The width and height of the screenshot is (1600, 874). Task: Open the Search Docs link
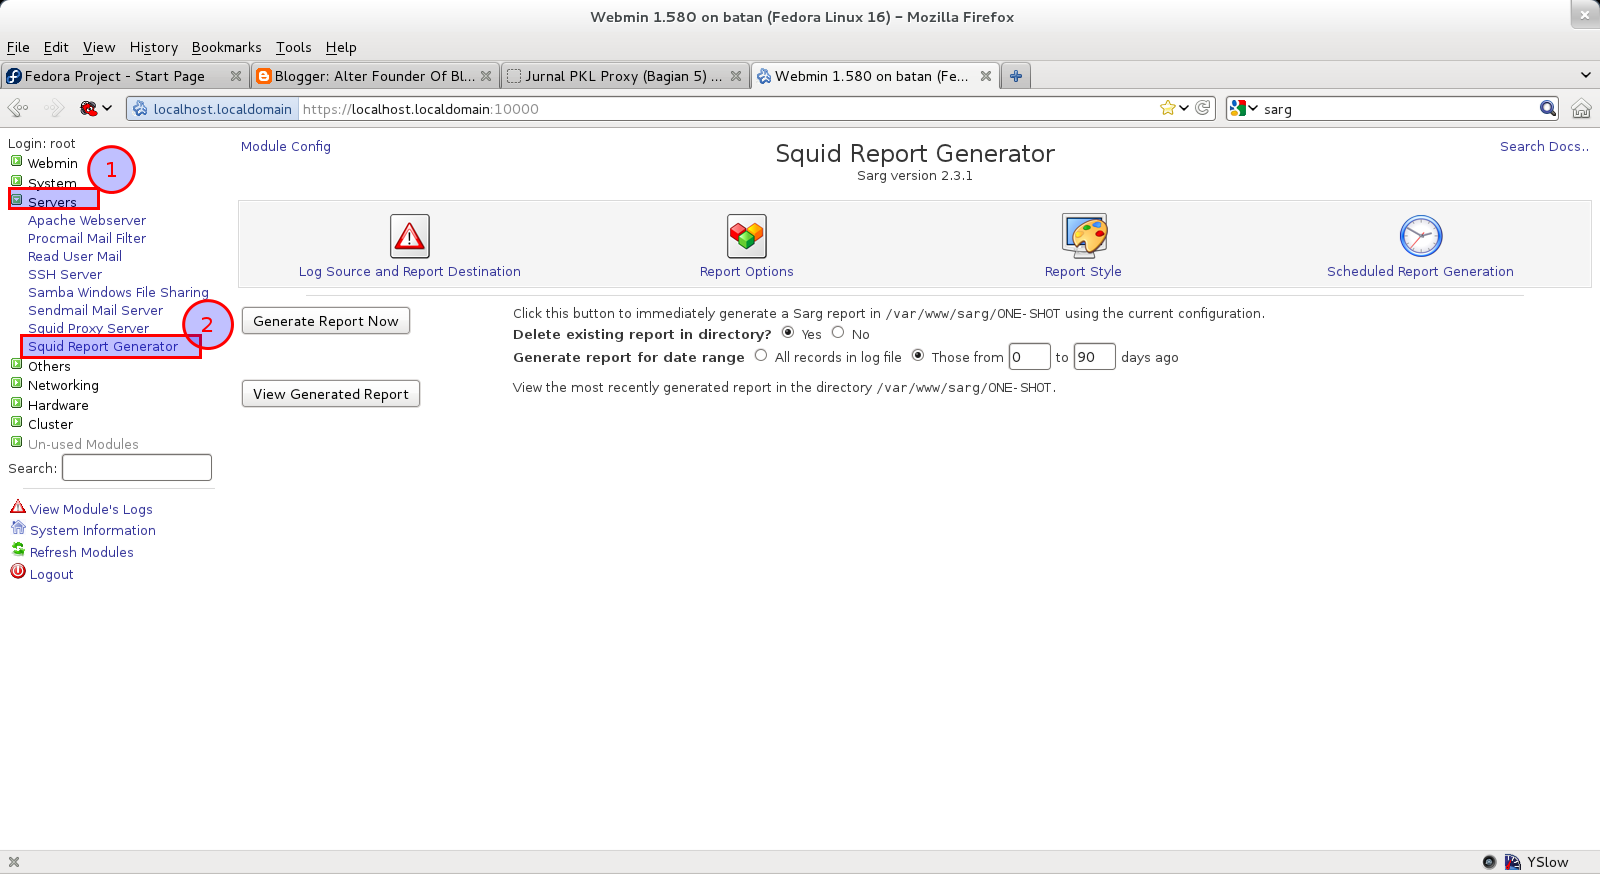pos(1544,146)
